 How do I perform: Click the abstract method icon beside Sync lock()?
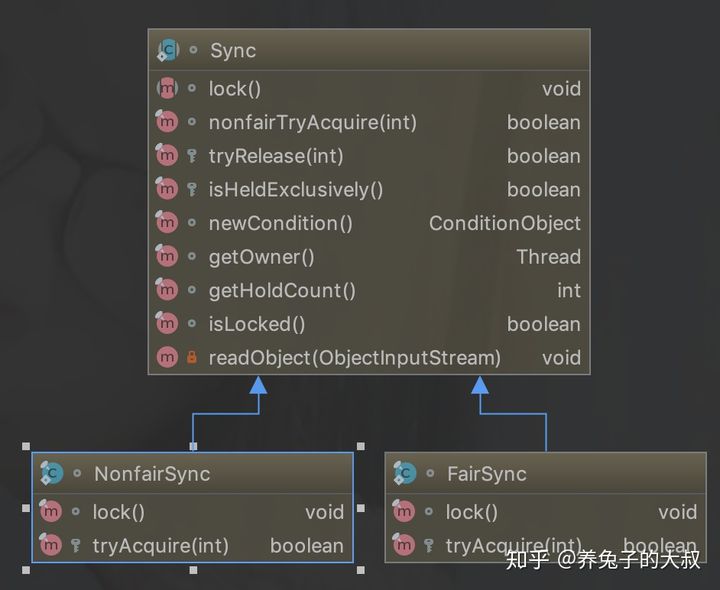(x=167, y=88)
